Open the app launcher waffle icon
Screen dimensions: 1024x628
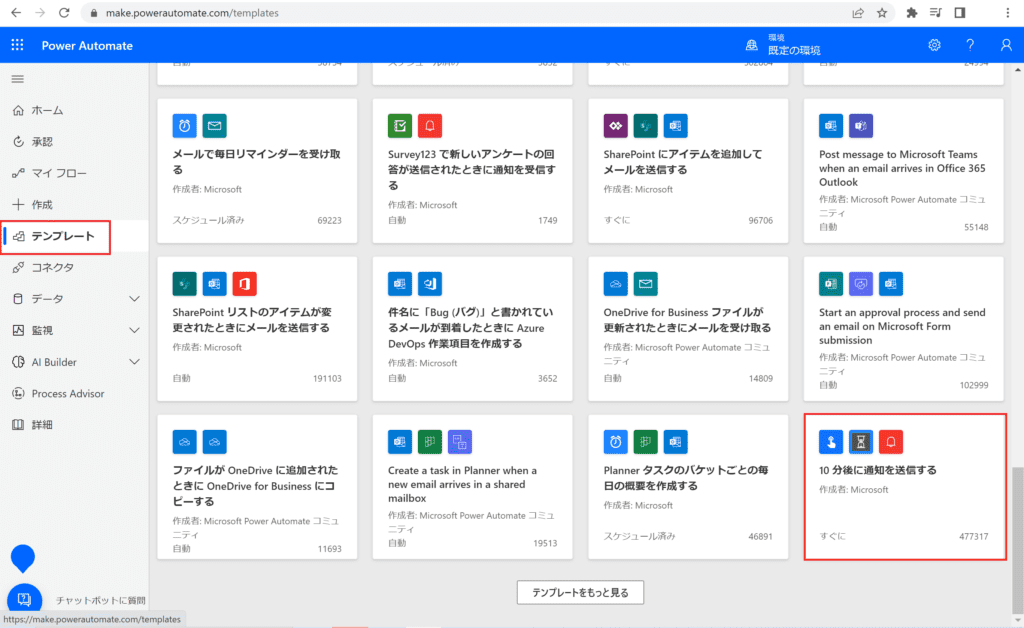[x=17, y=45]
